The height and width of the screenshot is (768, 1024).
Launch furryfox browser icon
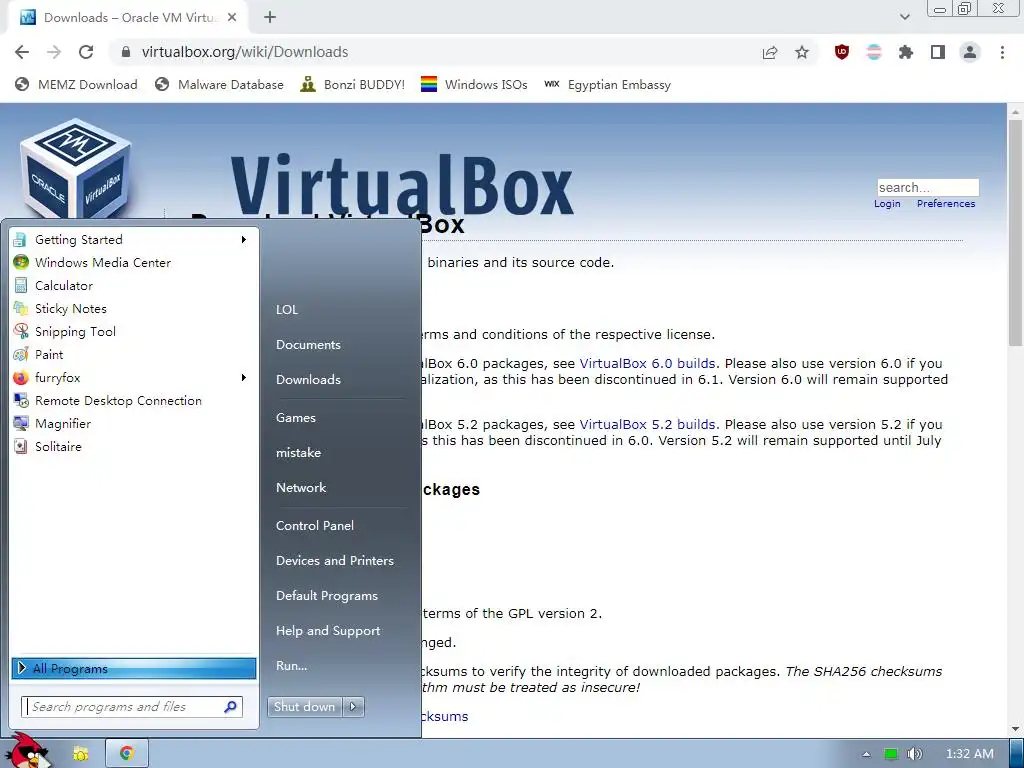(x=21, y=377)
